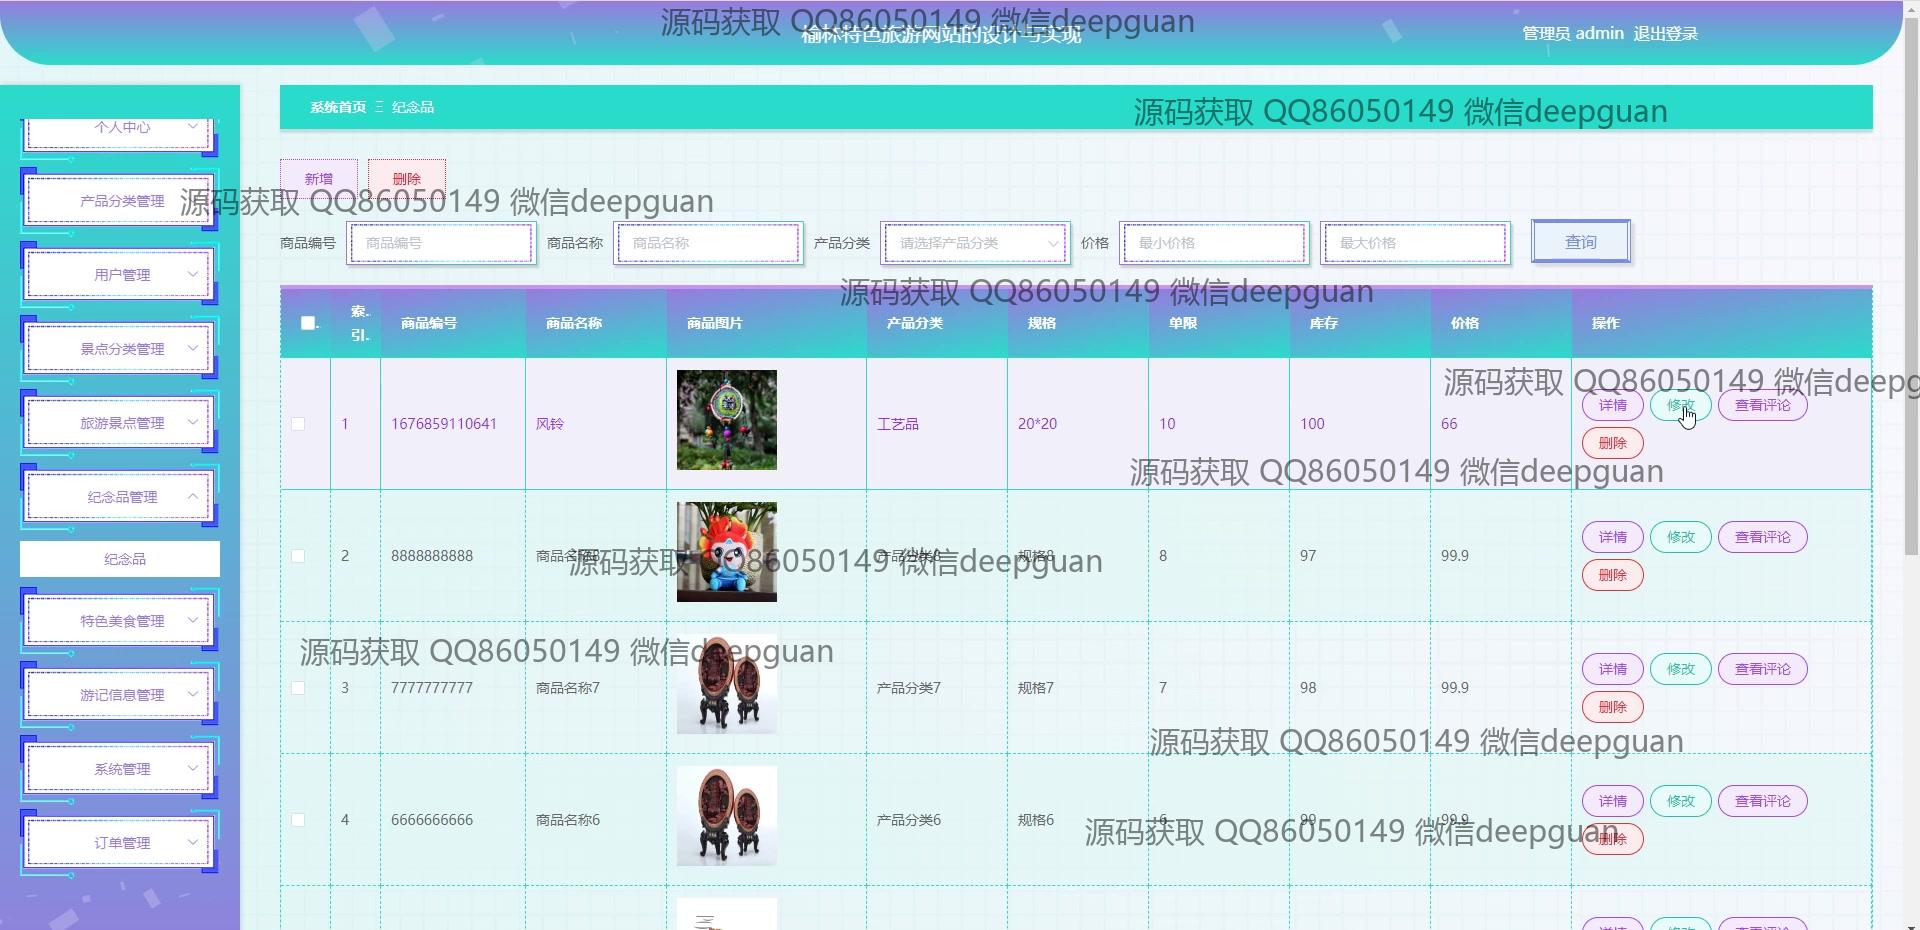
Task: Check the row checkbox for 7777777777
Action: coord(298,688)
